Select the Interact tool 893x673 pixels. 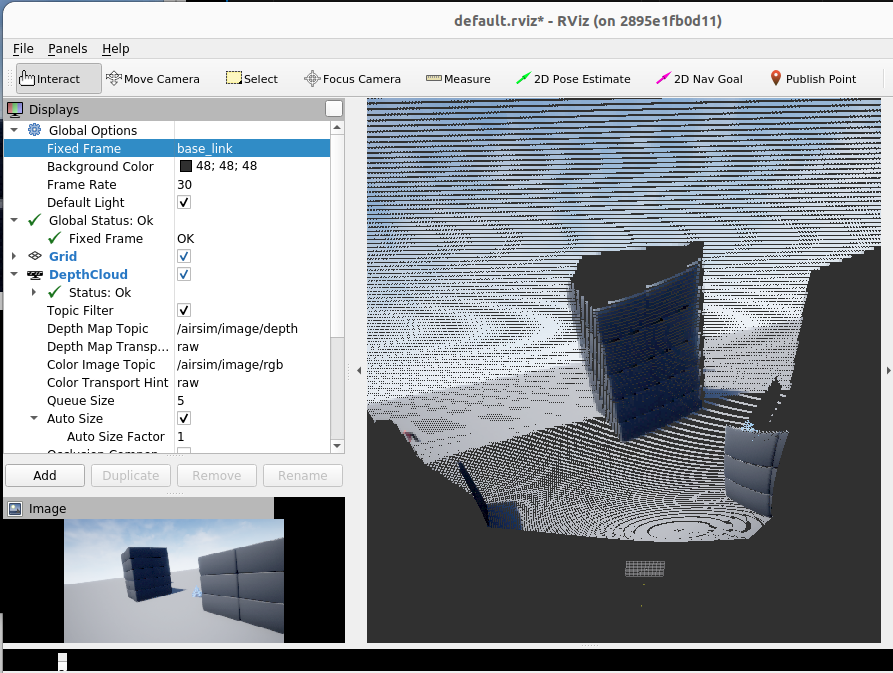tap(59, 79)
